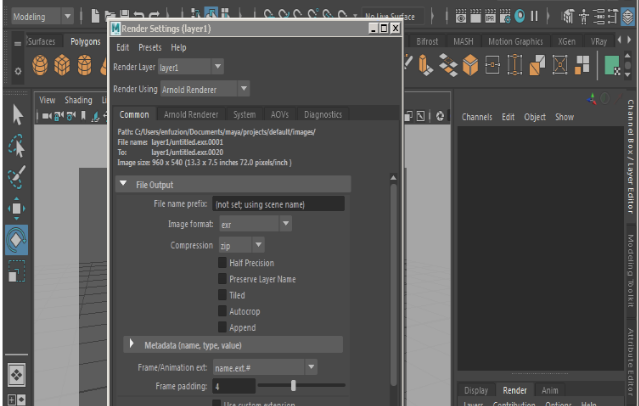Image resolution: width=639 pixels, height=406 pixels.
Task: Switch to the Diagnostics tab
Action: tap(323, 115)
